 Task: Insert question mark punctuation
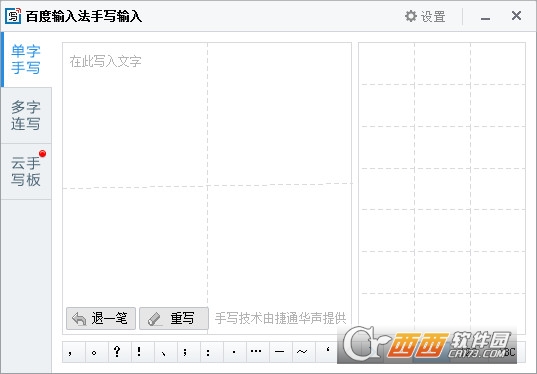coord(120,352)
